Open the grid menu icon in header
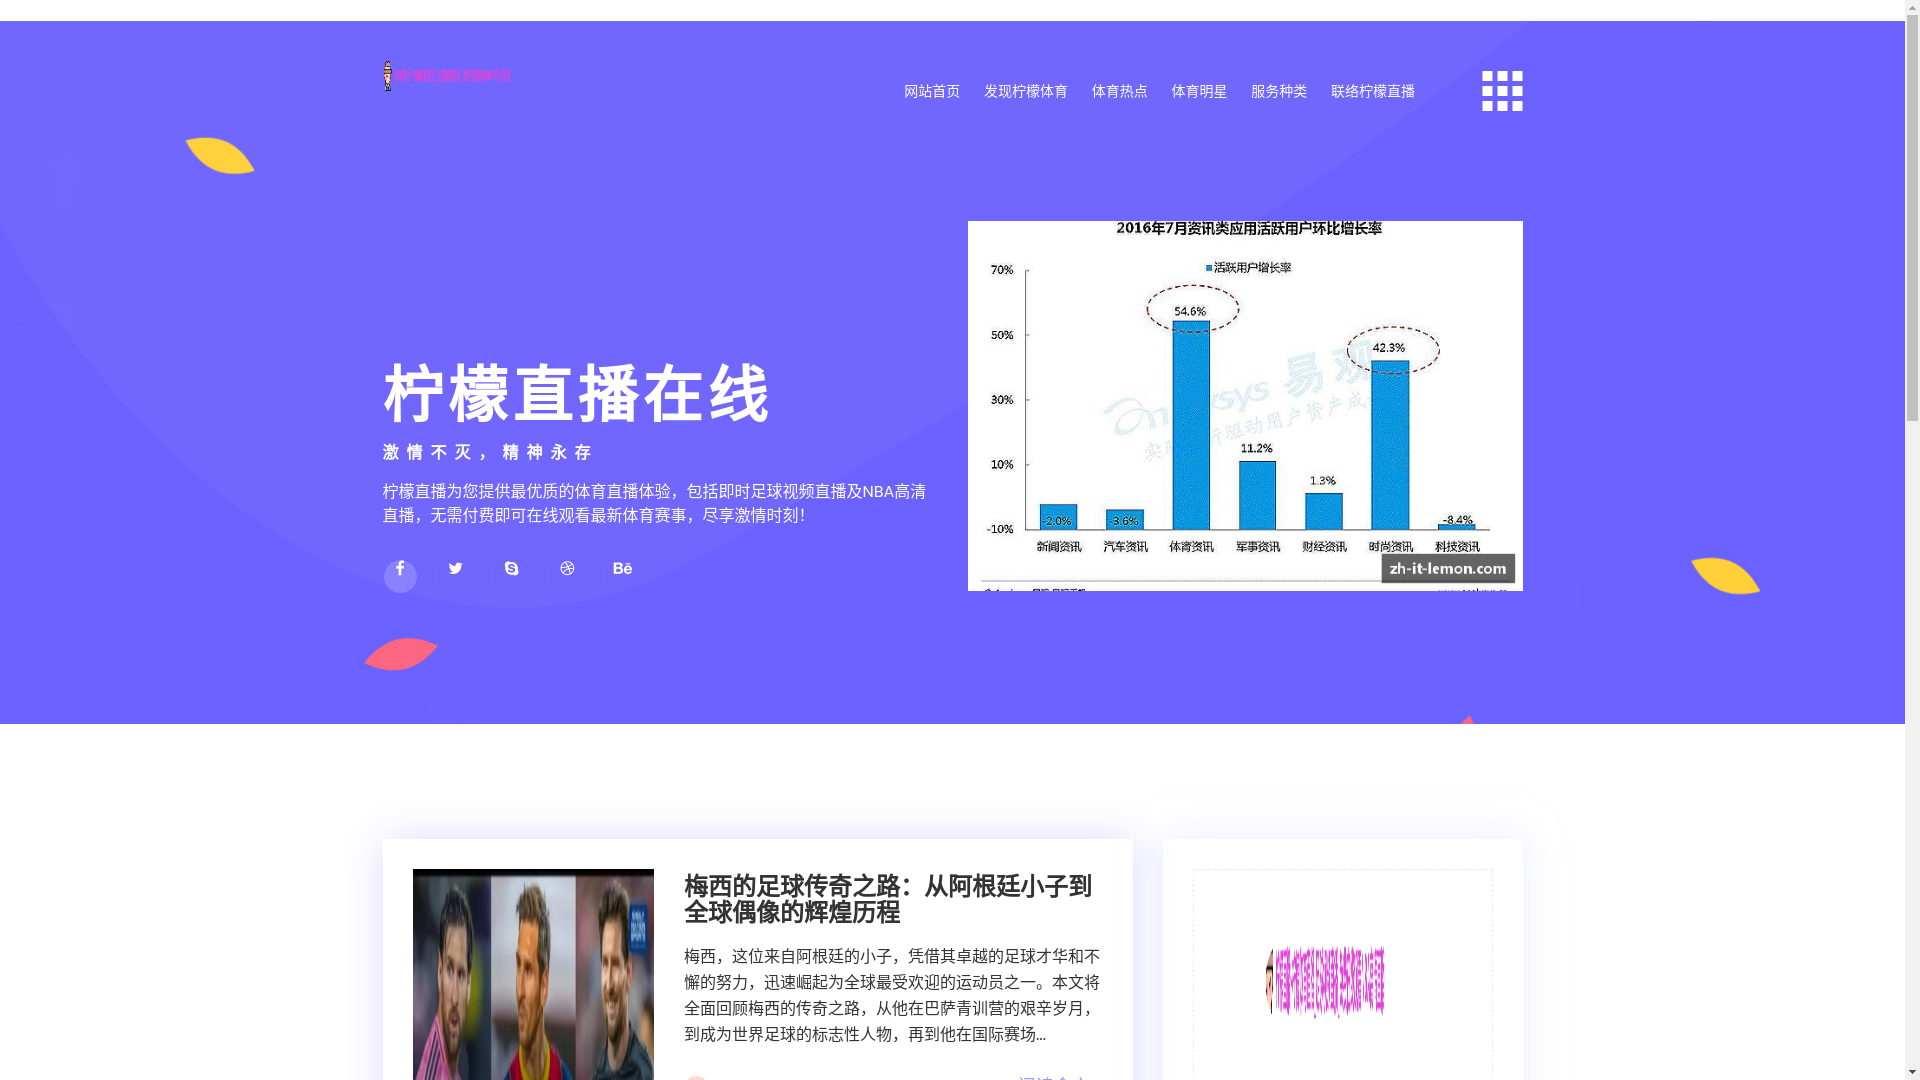The width and height of the screenshot is (1920, 1080). 1502,91
